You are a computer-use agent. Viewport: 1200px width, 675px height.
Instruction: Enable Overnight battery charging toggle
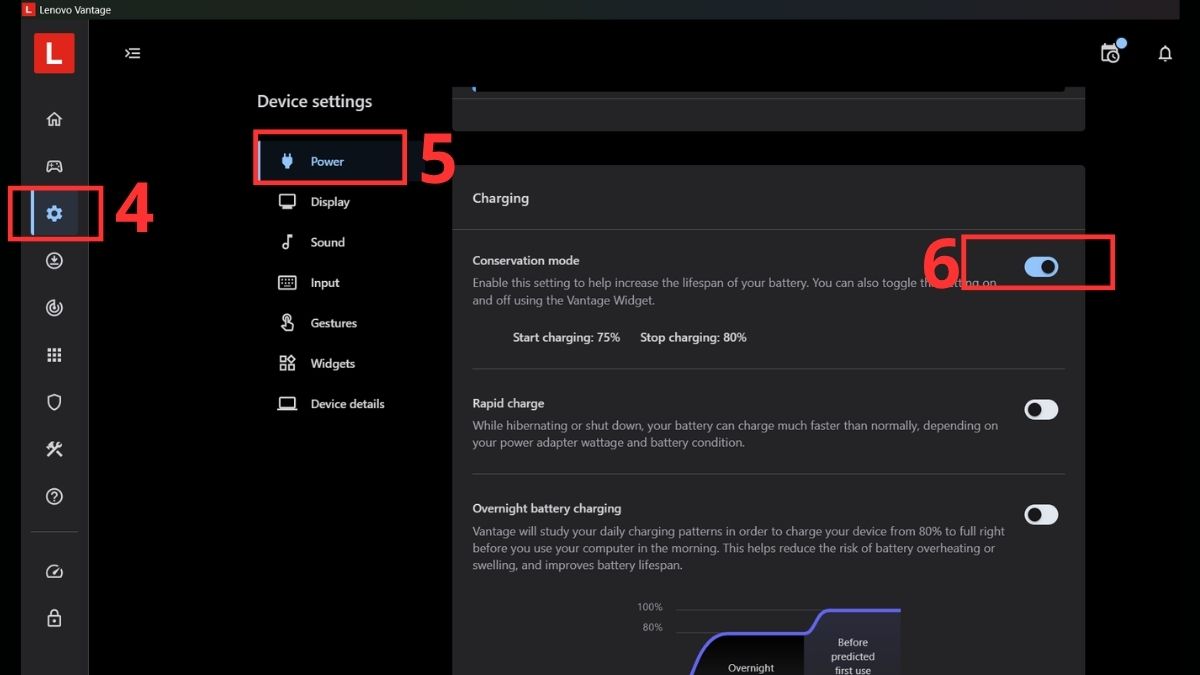1041,514
